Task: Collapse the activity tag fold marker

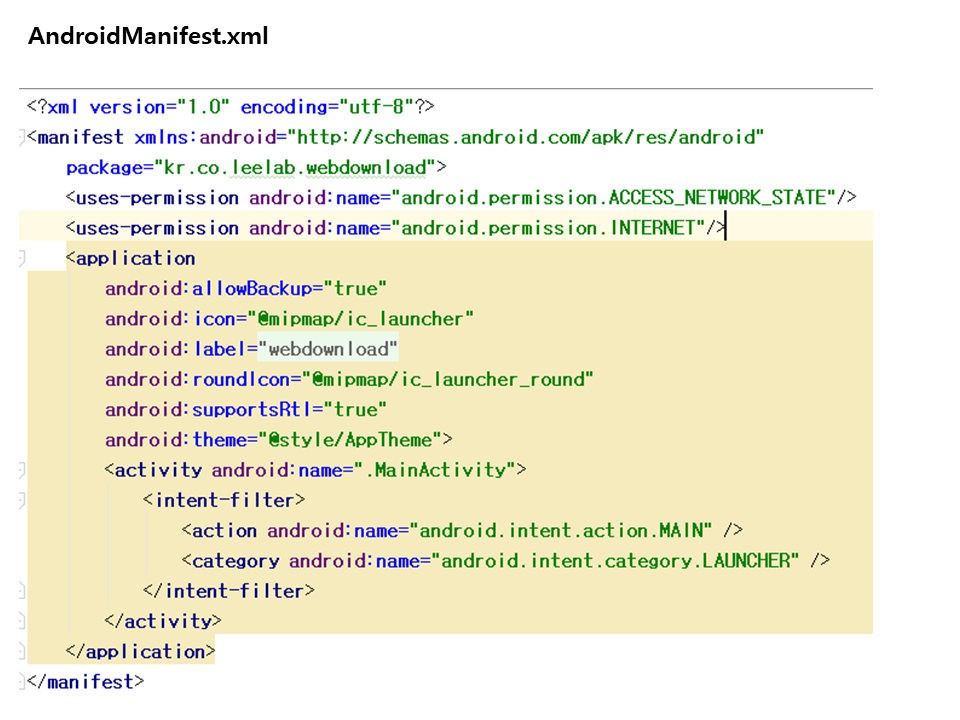Action: pyautogui.click(x=23, y=470)
